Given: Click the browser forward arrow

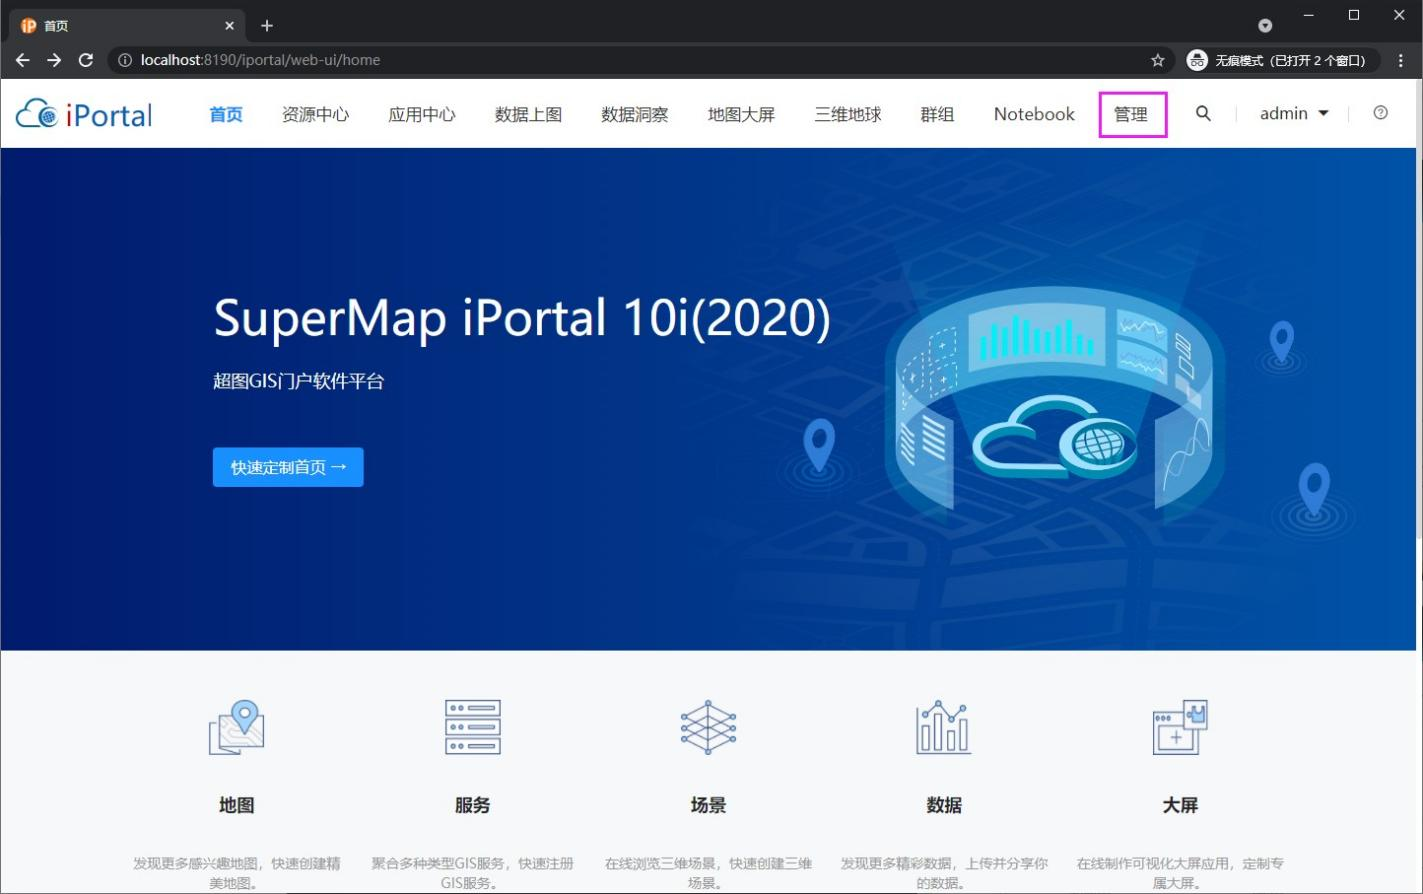Looking at the screenshot, I should tap(54, 60).
